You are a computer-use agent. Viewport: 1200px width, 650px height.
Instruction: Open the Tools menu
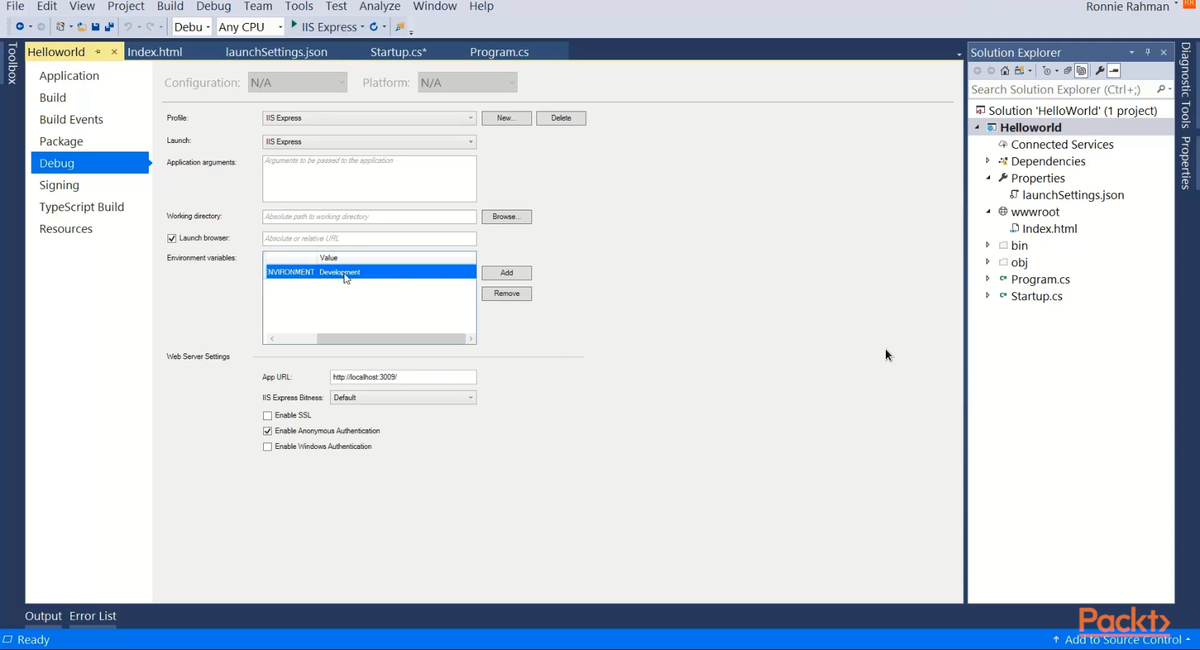[x=299, y=6]
